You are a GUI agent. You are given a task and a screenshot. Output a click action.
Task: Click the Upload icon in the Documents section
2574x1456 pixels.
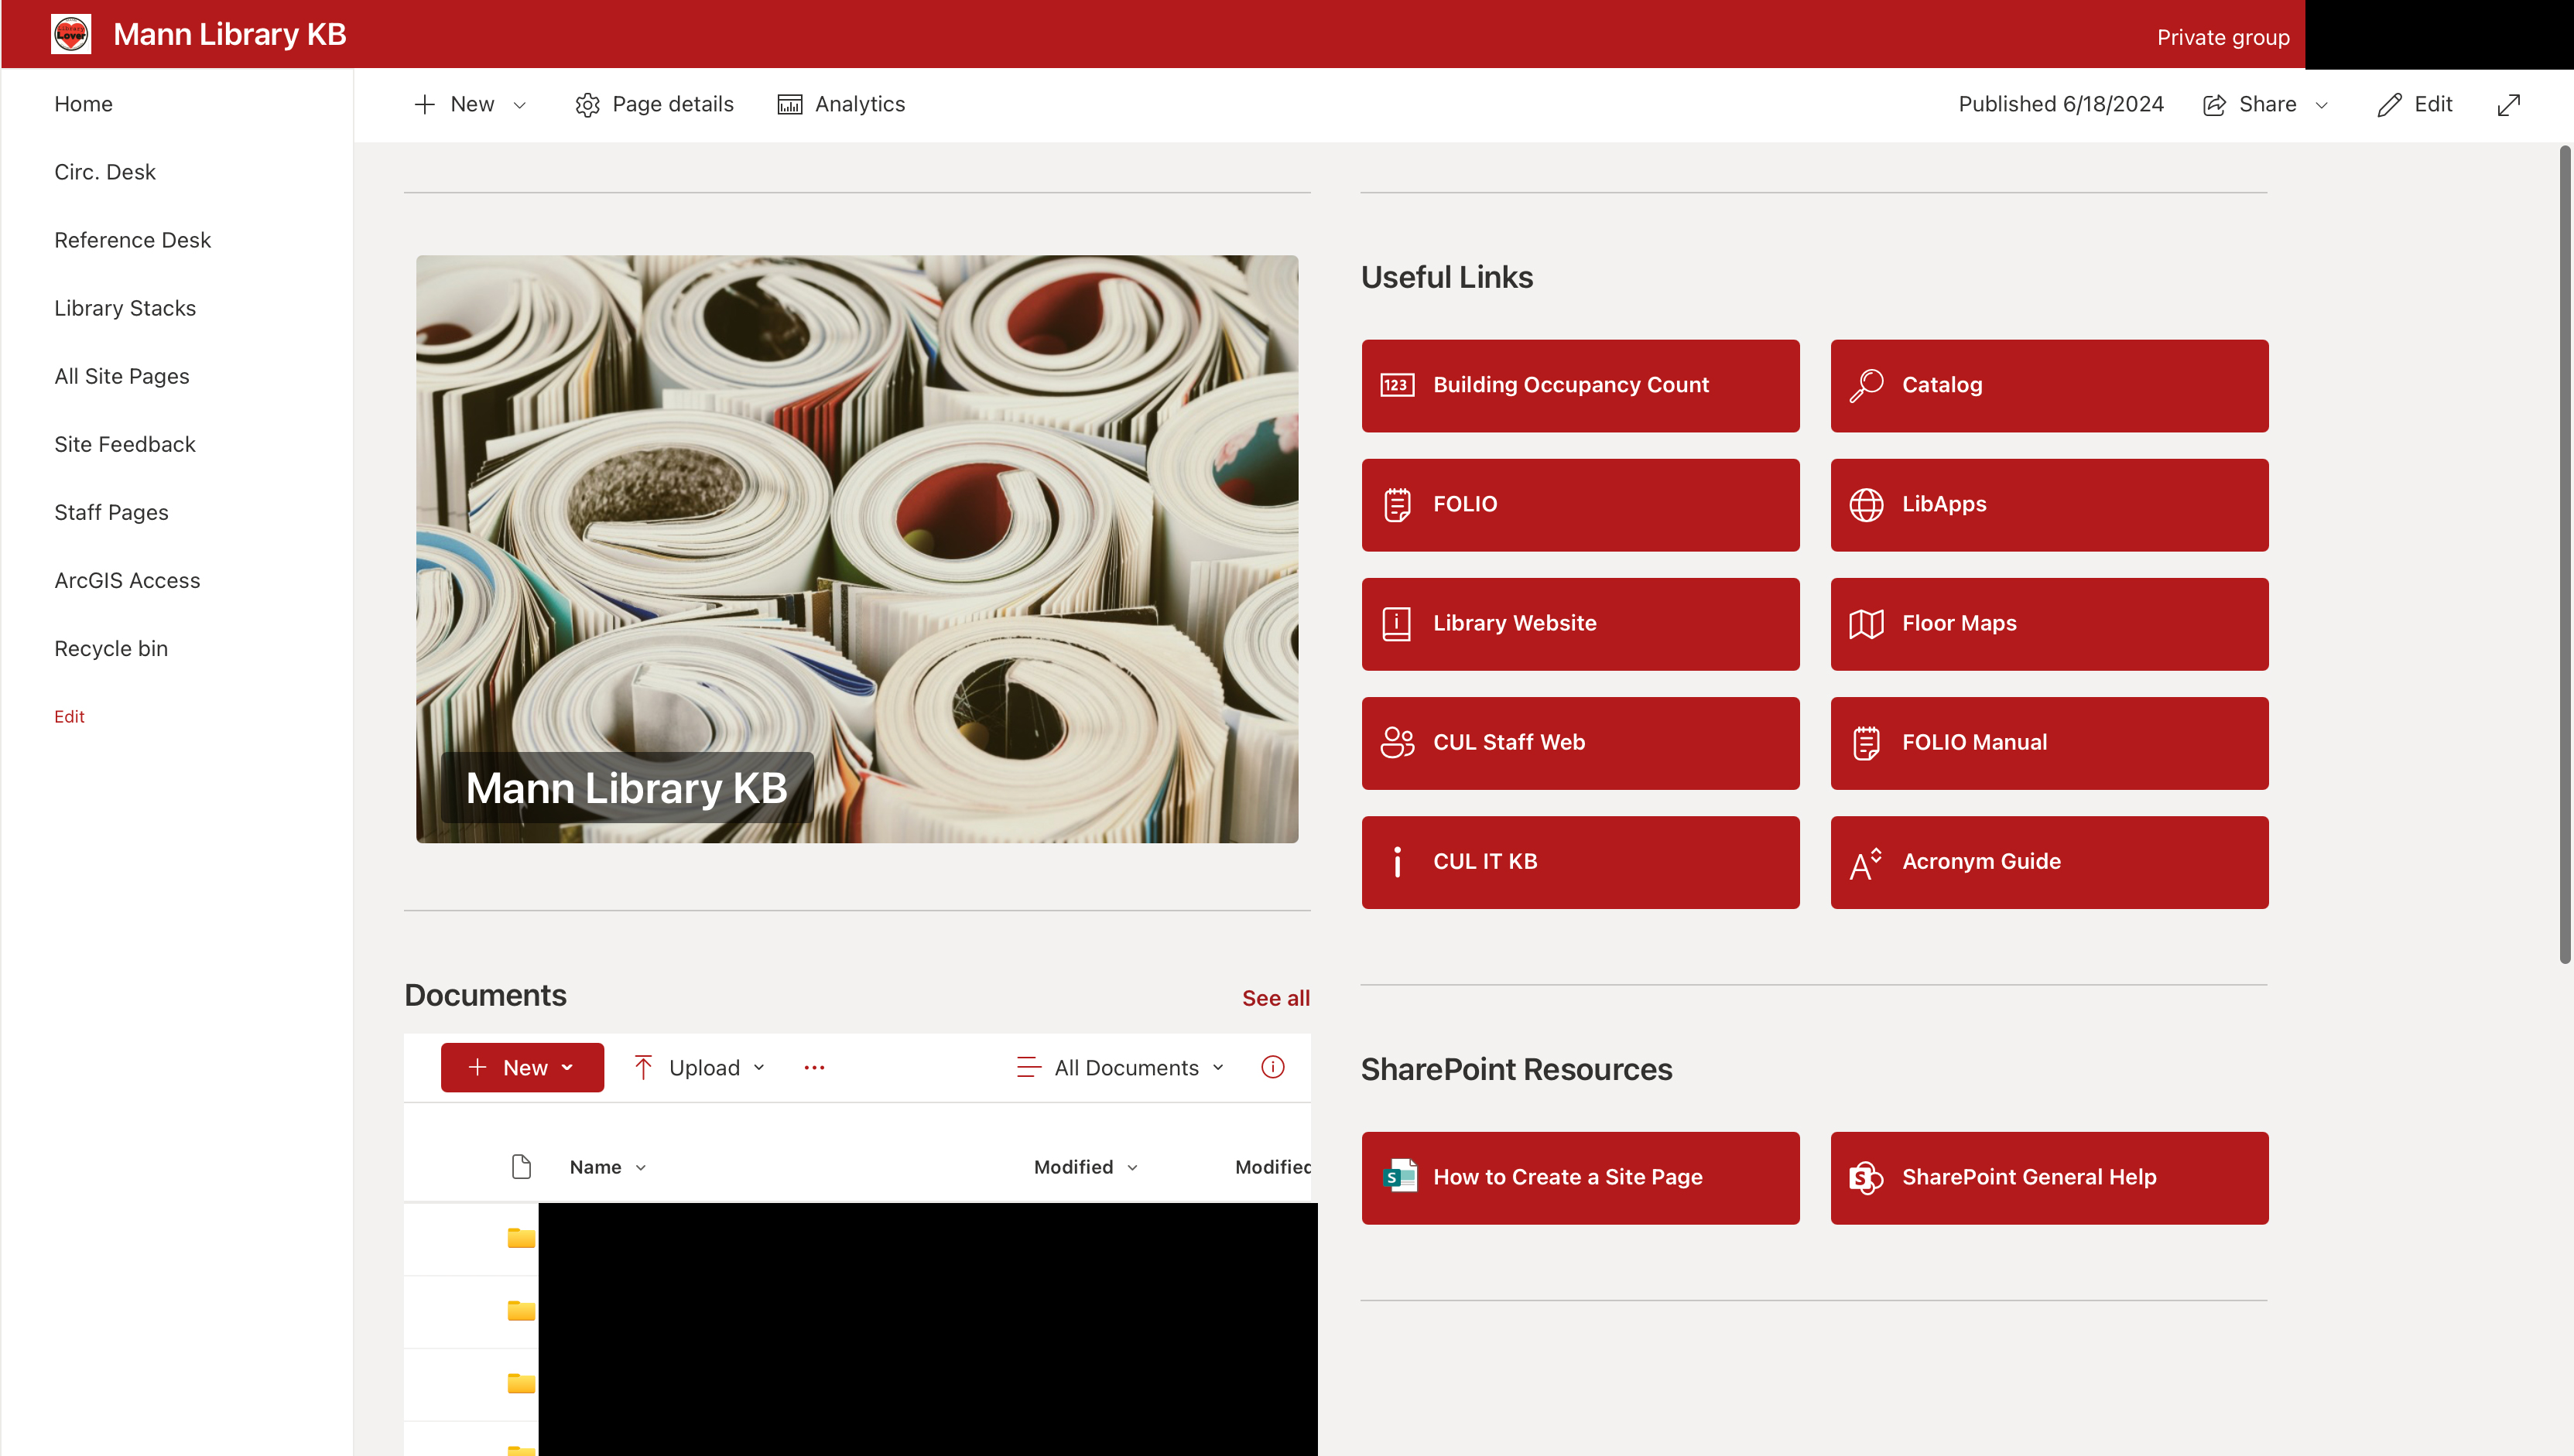[x=643, y=1067]
